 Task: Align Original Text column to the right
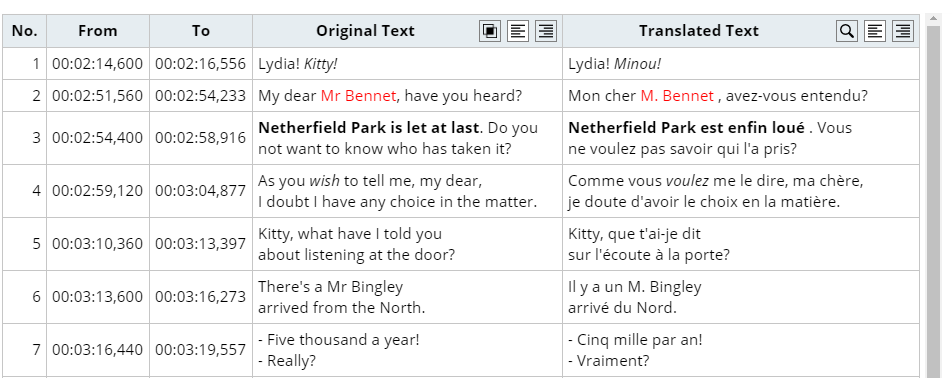(x=546, y=30)
